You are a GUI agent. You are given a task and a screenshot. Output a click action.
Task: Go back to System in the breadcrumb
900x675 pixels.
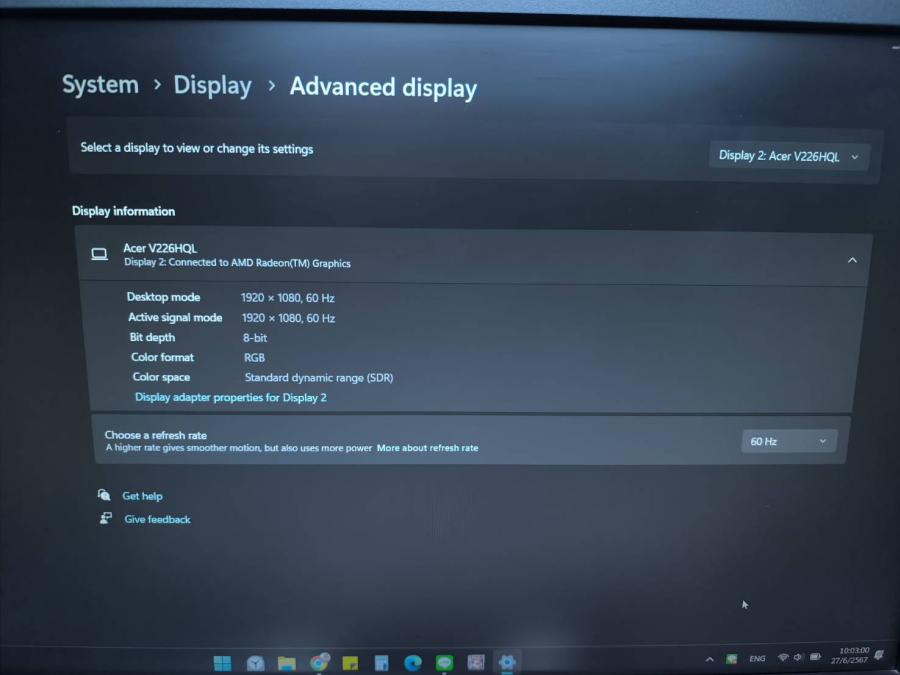click(100, 85)
